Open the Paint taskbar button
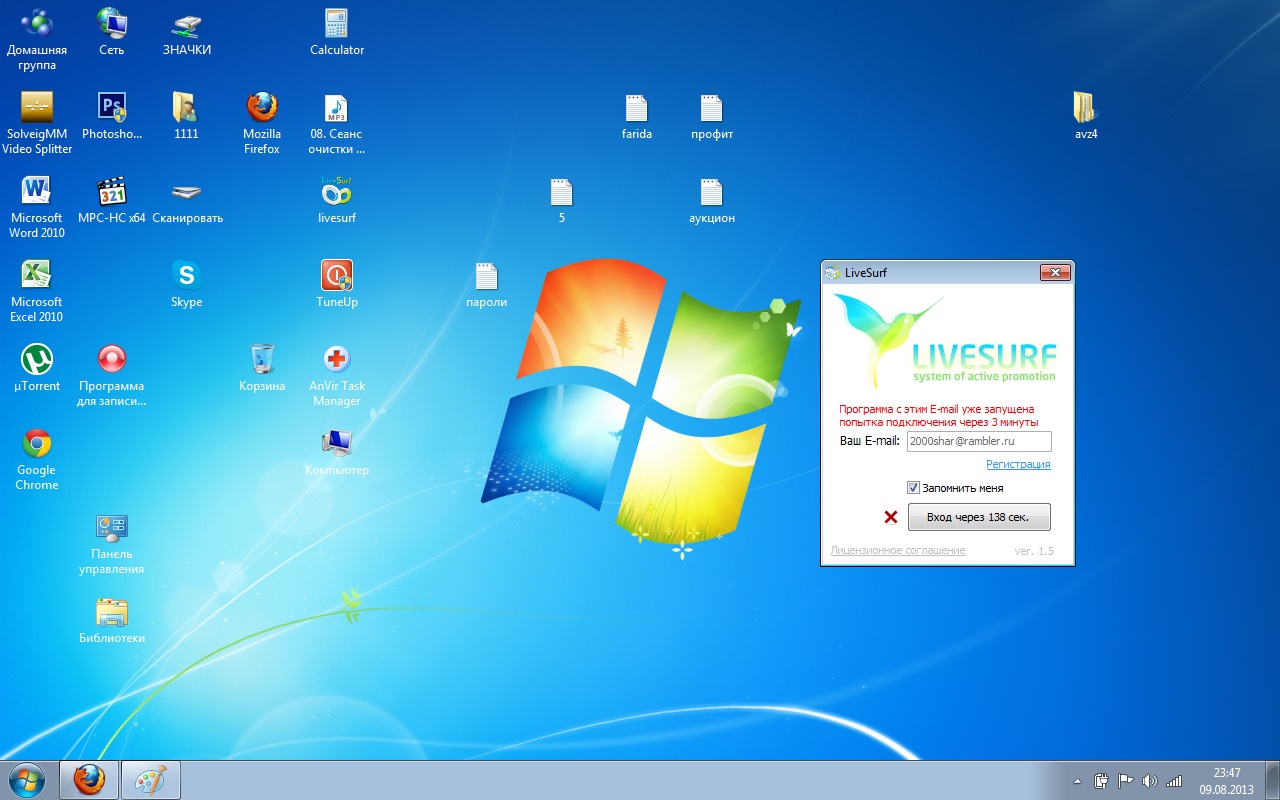The width and height of the screenshot is (1280, 800). (x=151, y=780)
